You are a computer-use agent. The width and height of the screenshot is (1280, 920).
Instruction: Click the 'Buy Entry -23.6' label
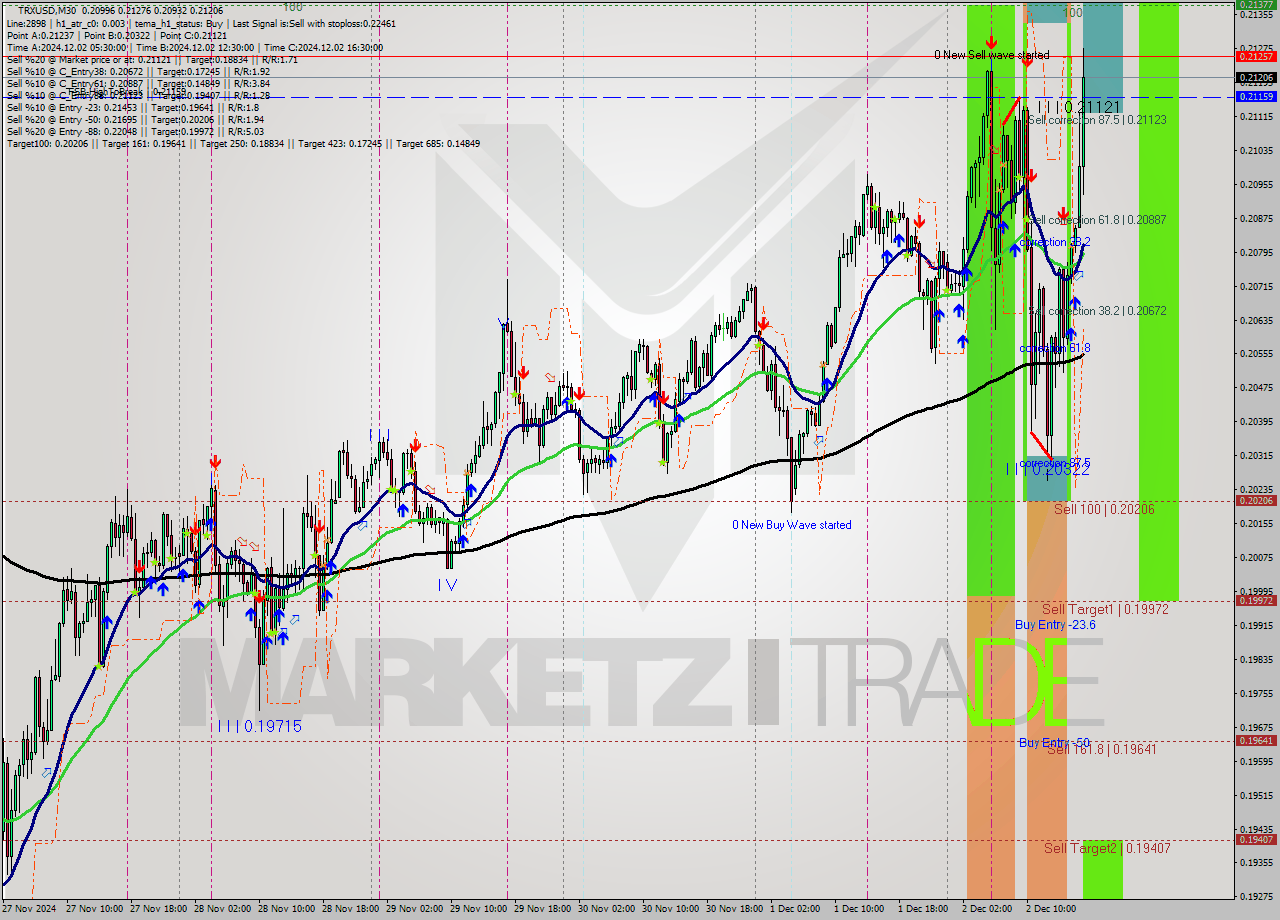click(x=1055, y=625)
